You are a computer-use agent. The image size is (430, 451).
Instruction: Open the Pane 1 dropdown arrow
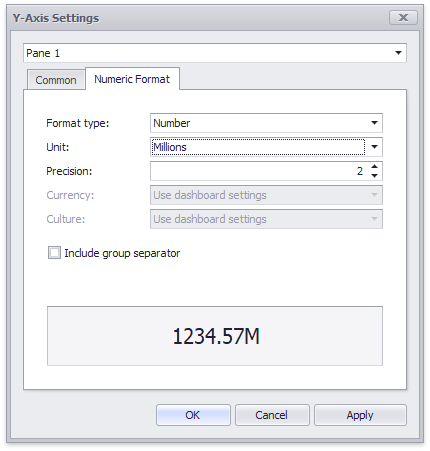coord(398,53)
